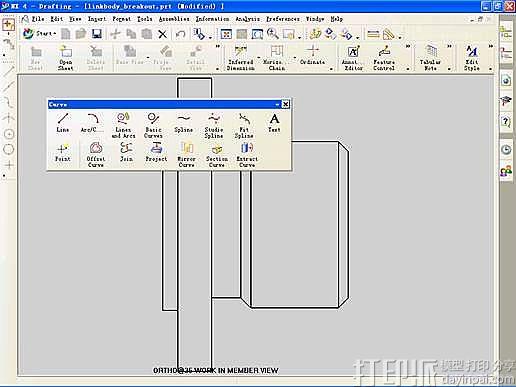
Task: Click the Offset Curve icon
Action: [96, 154]
